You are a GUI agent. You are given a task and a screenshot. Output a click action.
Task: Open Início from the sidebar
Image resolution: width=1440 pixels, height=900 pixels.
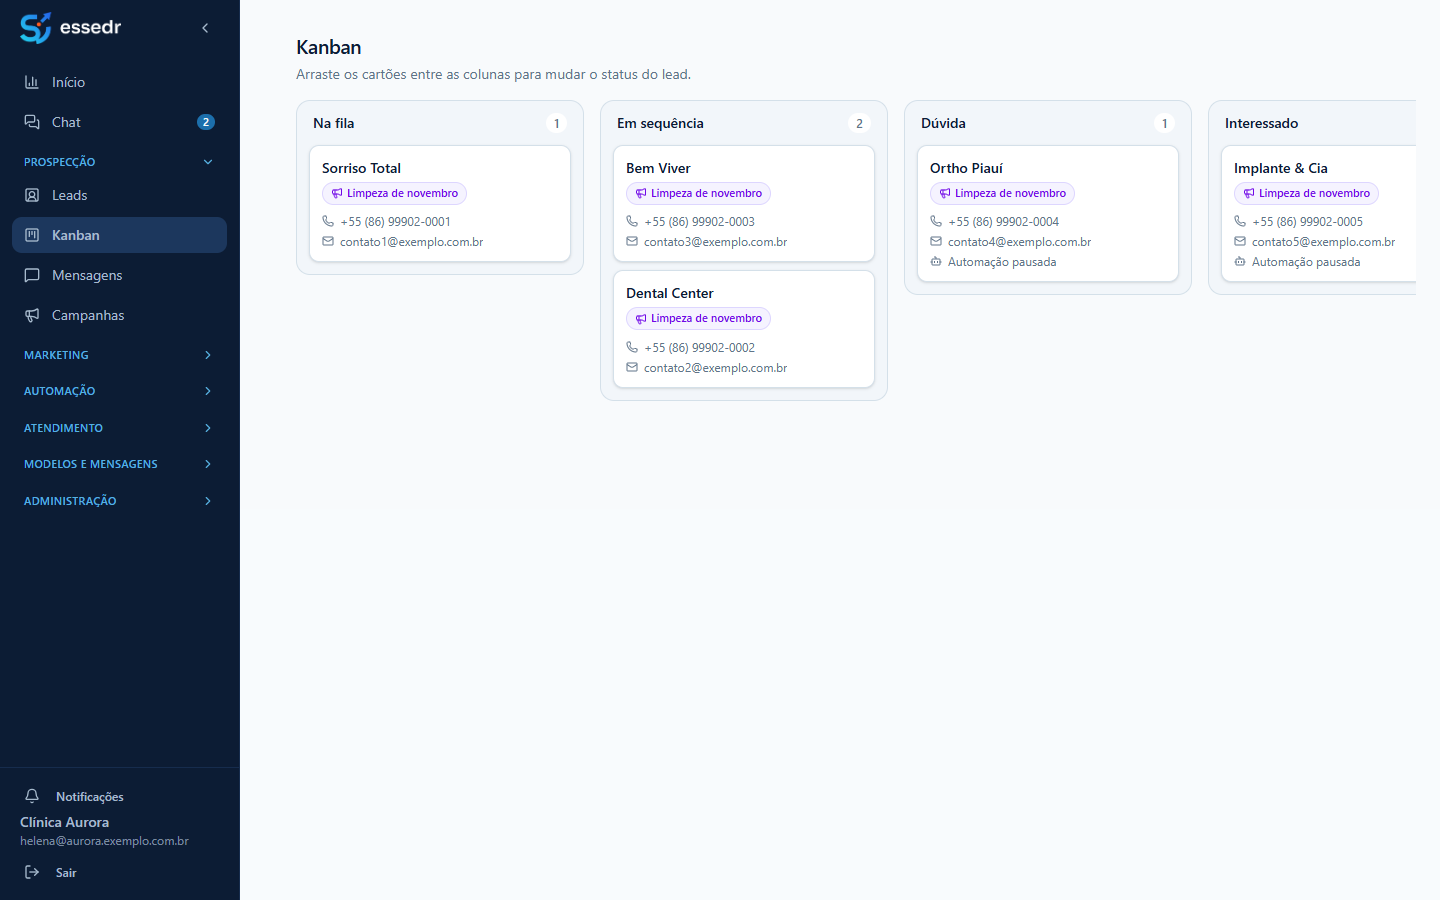click(x=119, y=82)
